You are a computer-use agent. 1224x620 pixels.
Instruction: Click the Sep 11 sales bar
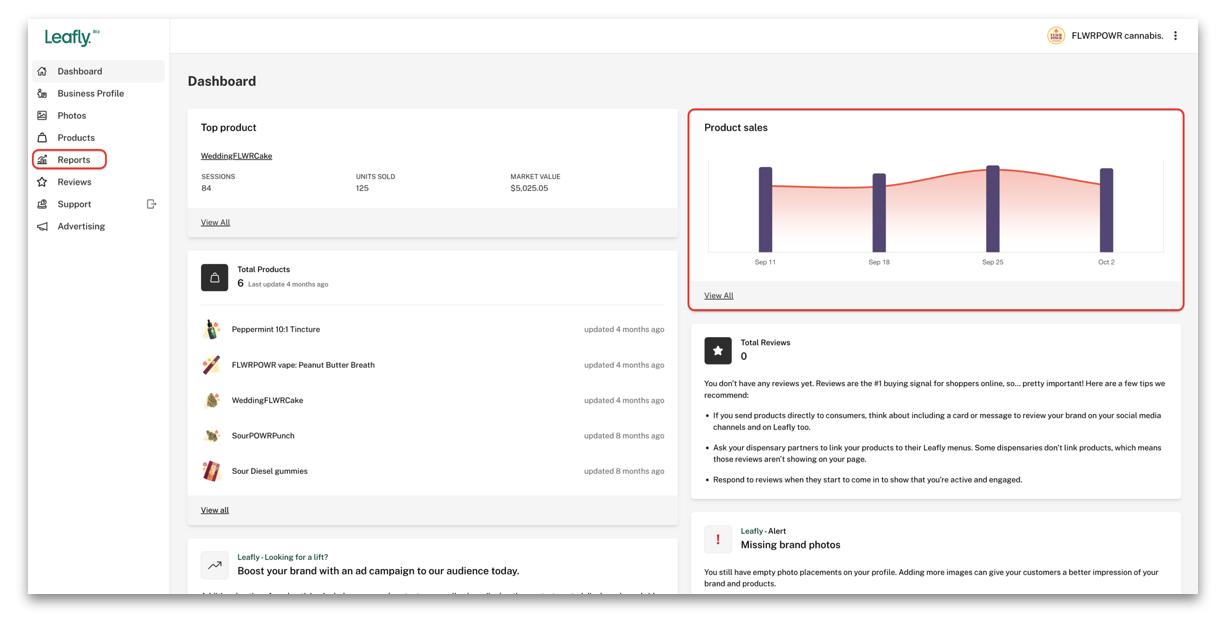(765, 209)
